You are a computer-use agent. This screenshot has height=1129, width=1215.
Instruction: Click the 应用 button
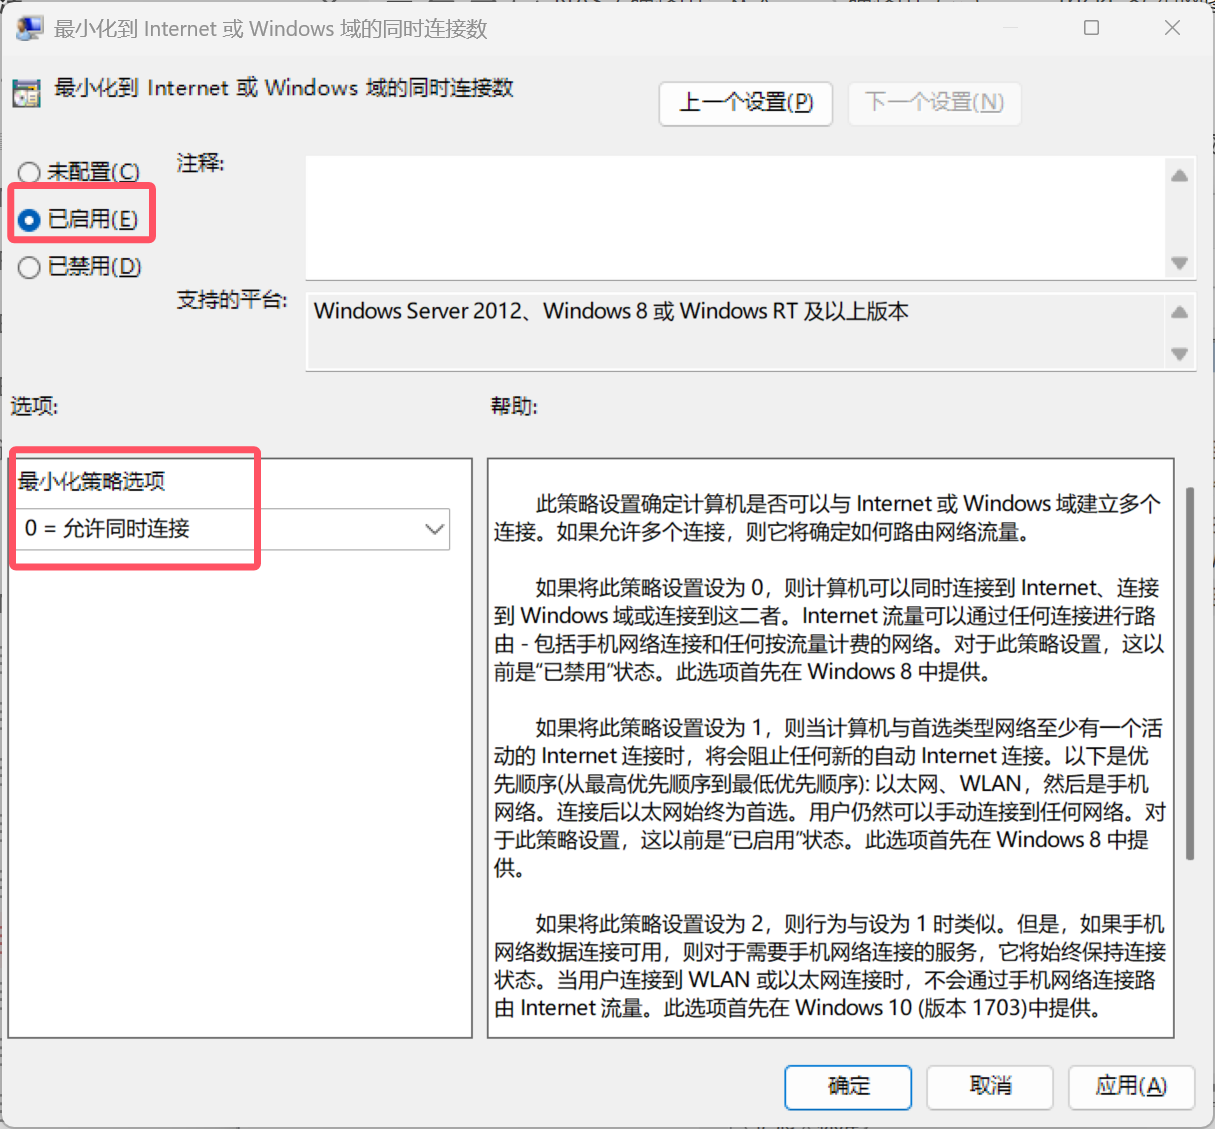click(1131, 1086)
